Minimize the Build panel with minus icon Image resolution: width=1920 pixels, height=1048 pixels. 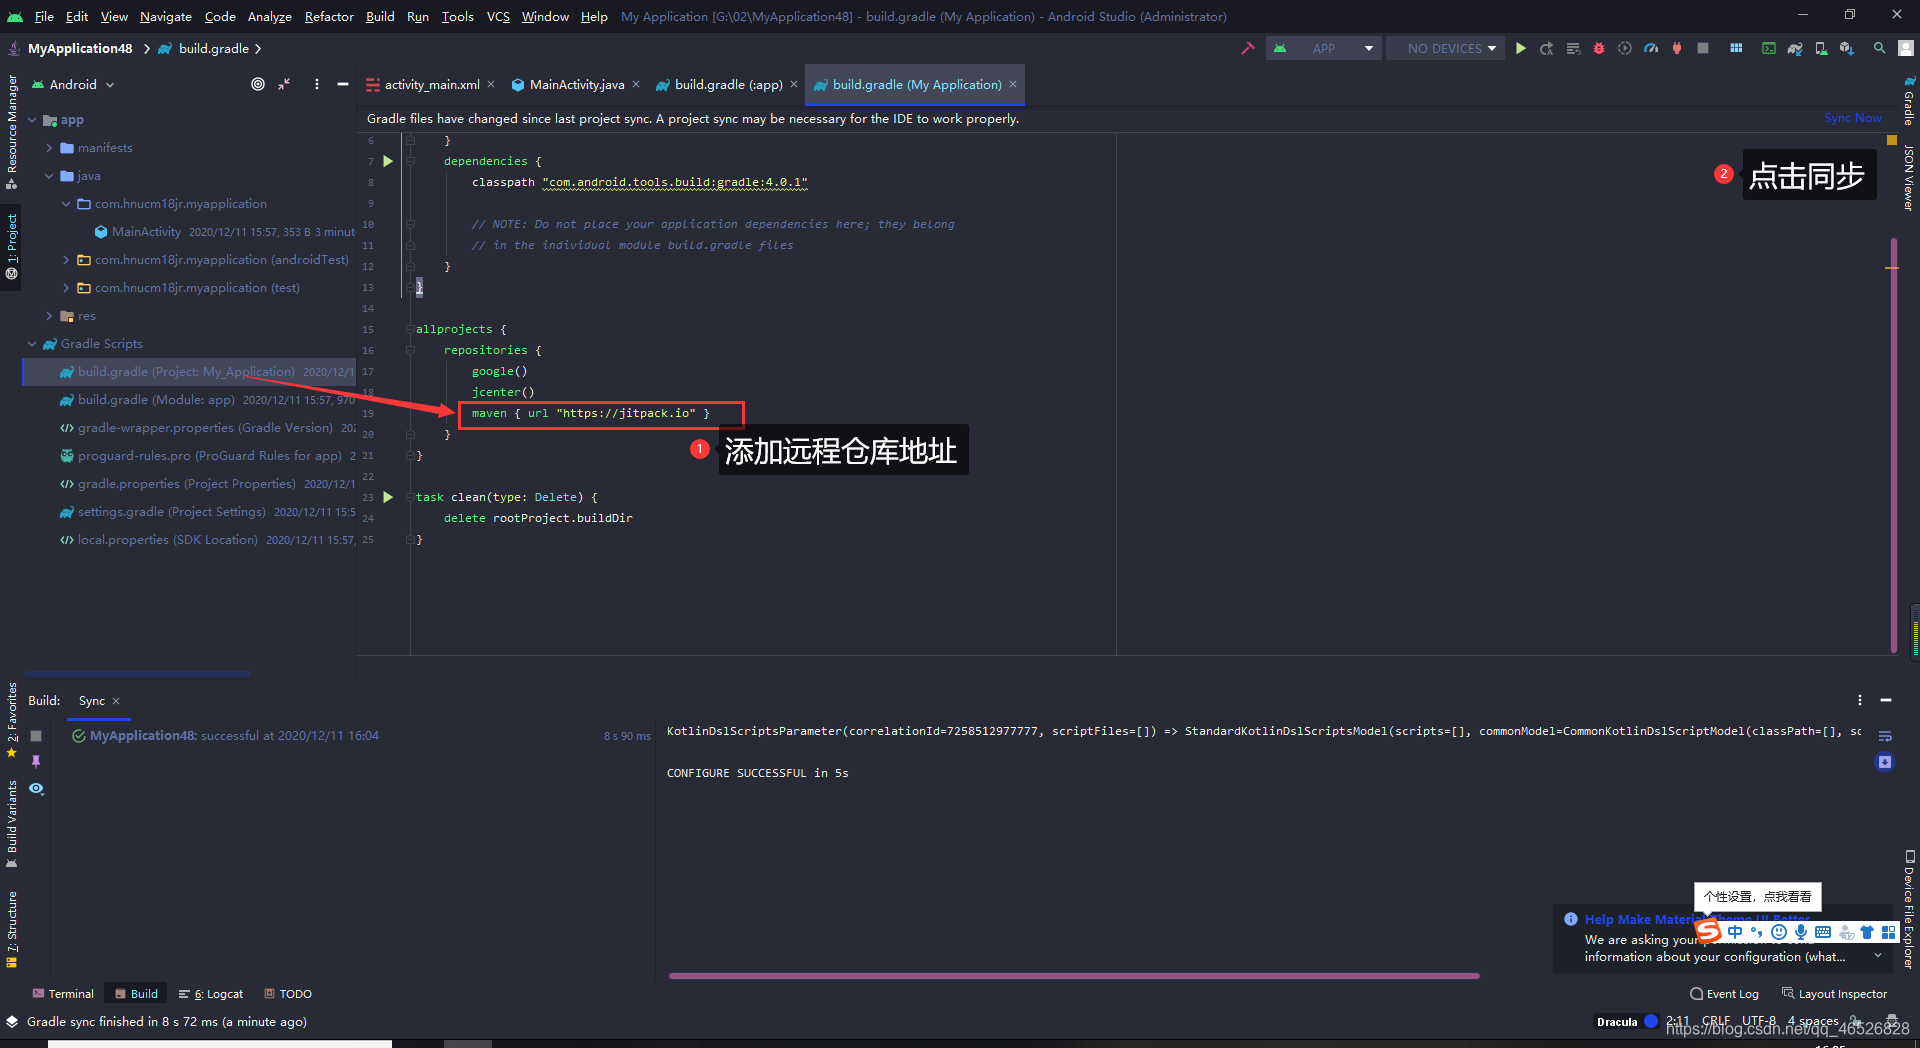click(x=1886, y=700)
